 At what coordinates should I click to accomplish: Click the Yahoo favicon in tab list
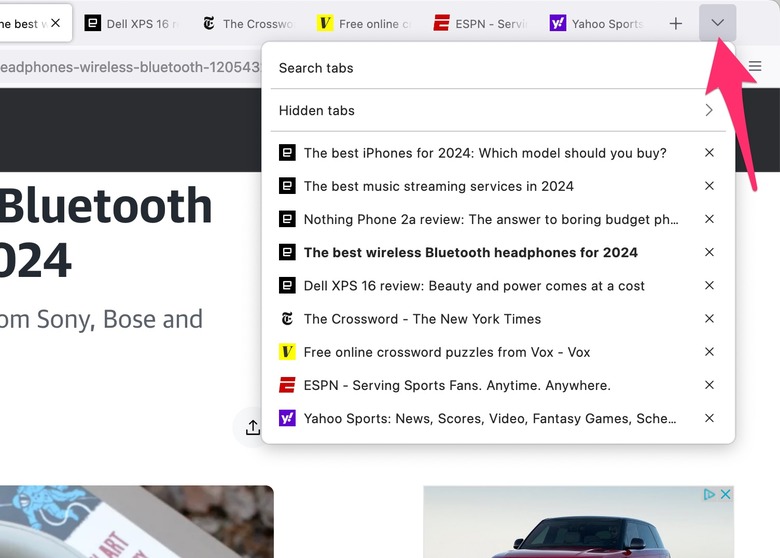(287, 418)
